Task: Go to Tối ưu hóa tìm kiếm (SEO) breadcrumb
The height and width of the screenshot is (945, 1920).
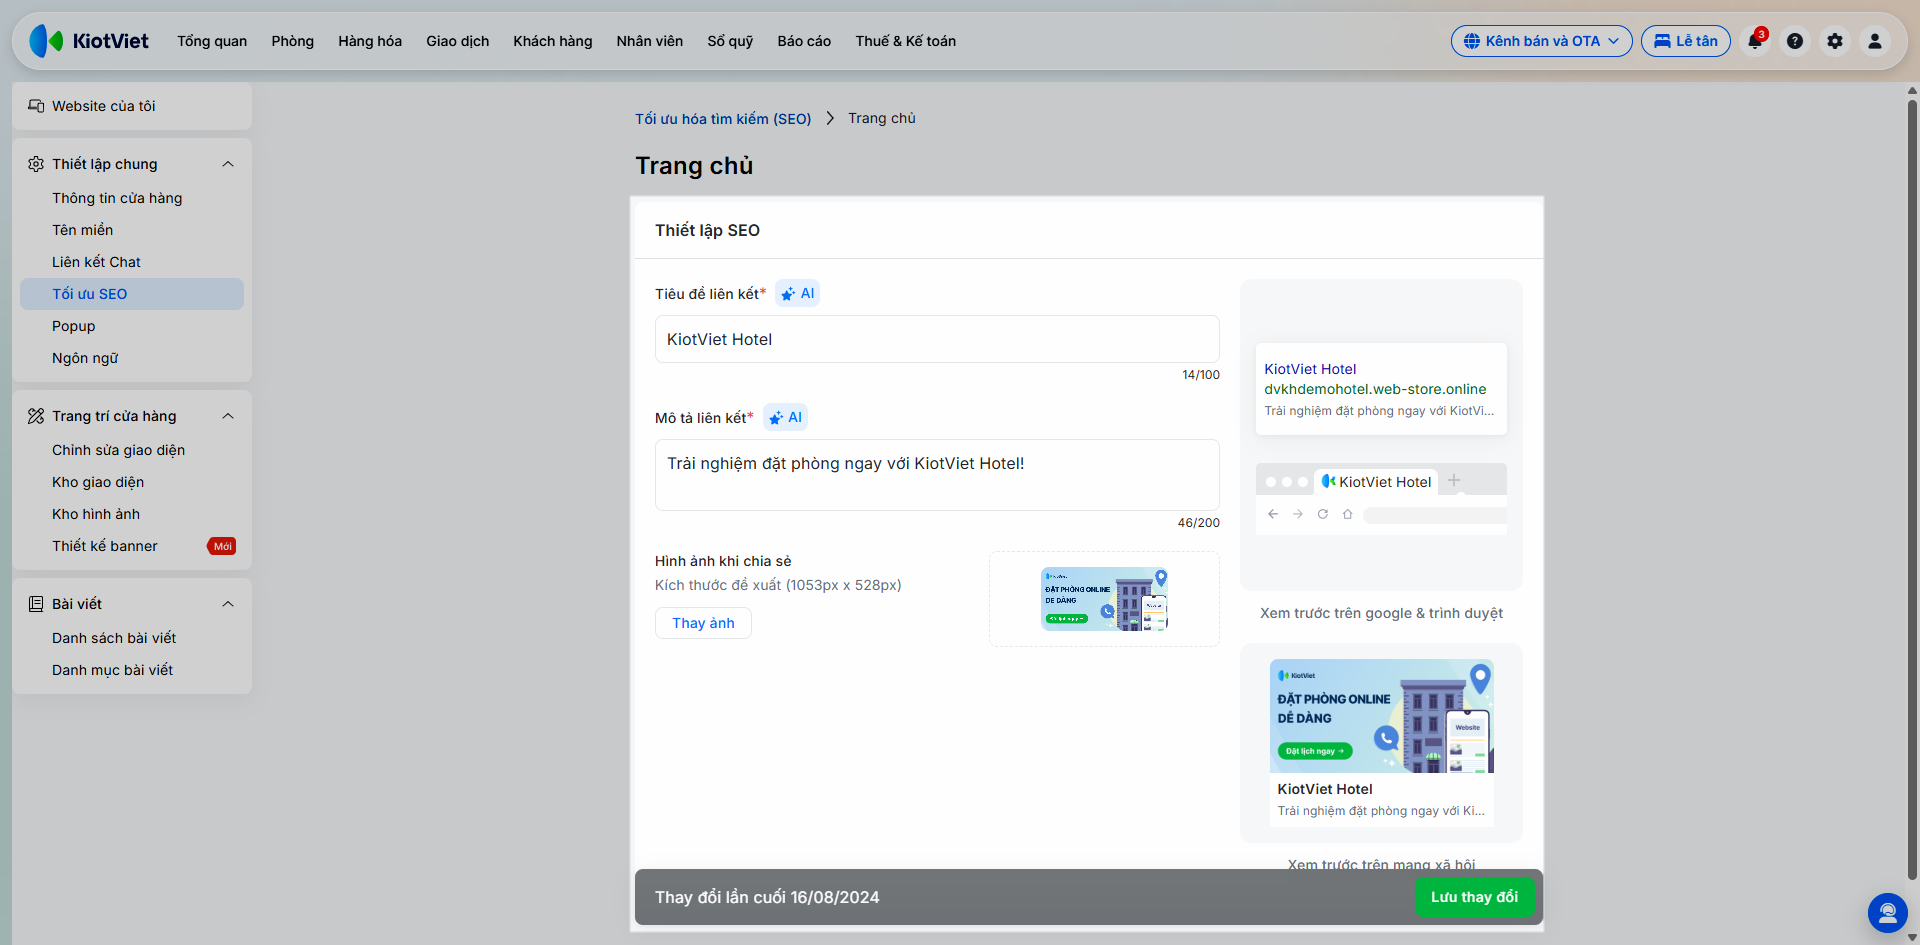Action: [723, 119]
